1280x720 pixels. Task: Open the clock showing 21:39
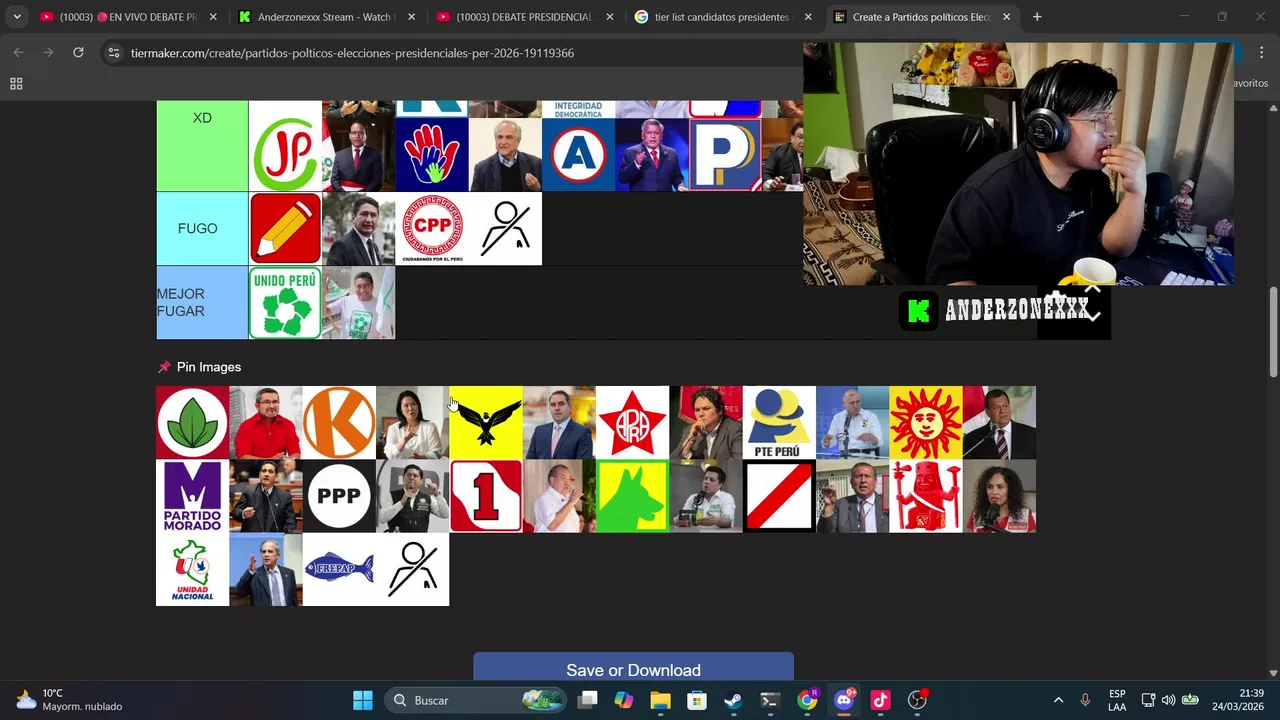tap(1238, 700)
